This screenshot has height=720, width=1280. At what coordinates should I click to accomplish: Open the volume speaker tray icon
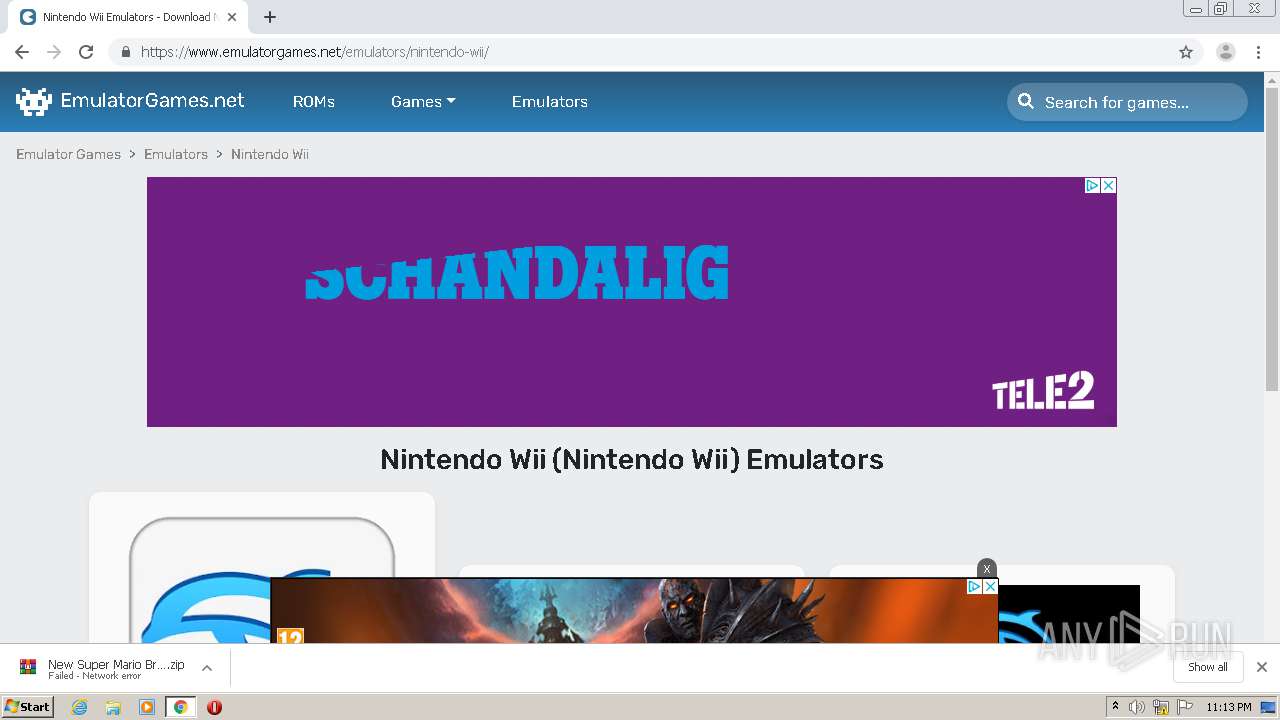1137,707
